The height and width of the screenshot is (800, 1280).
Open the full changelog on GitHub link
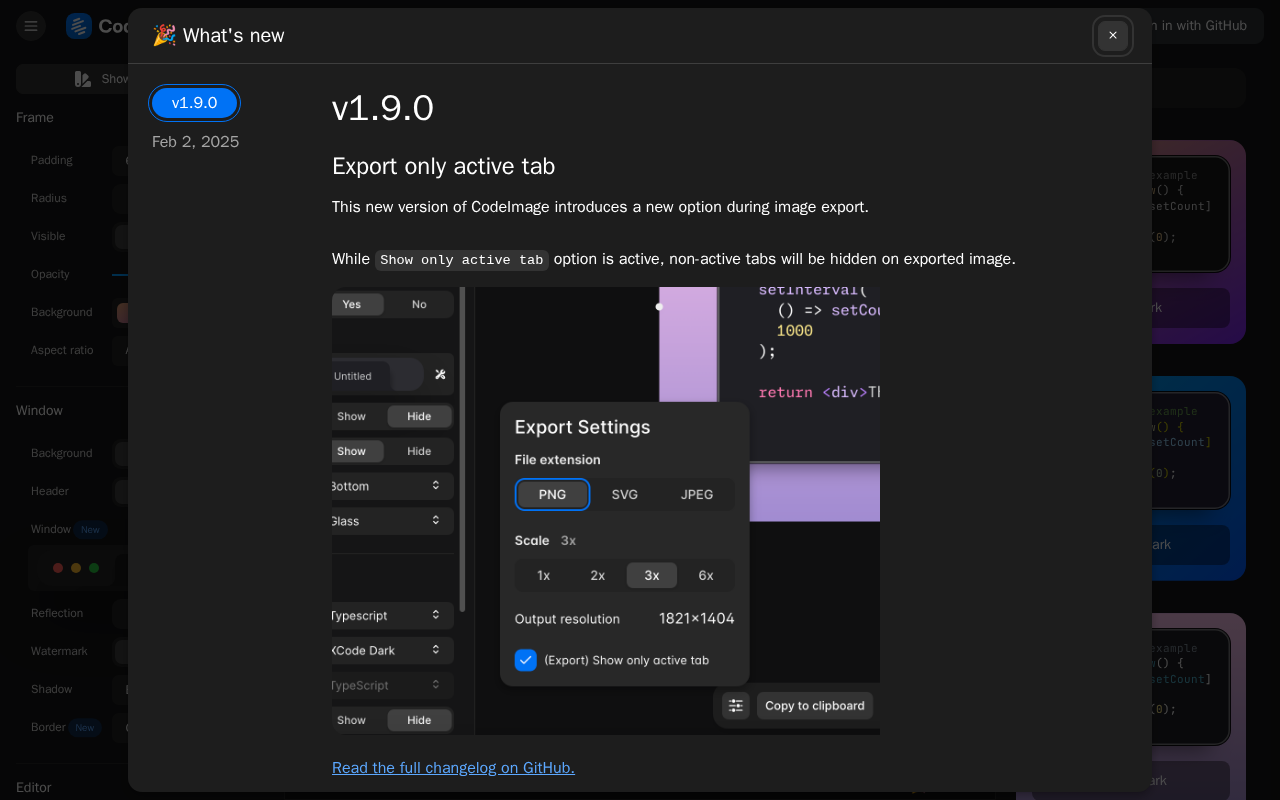(x=453, y=768)
